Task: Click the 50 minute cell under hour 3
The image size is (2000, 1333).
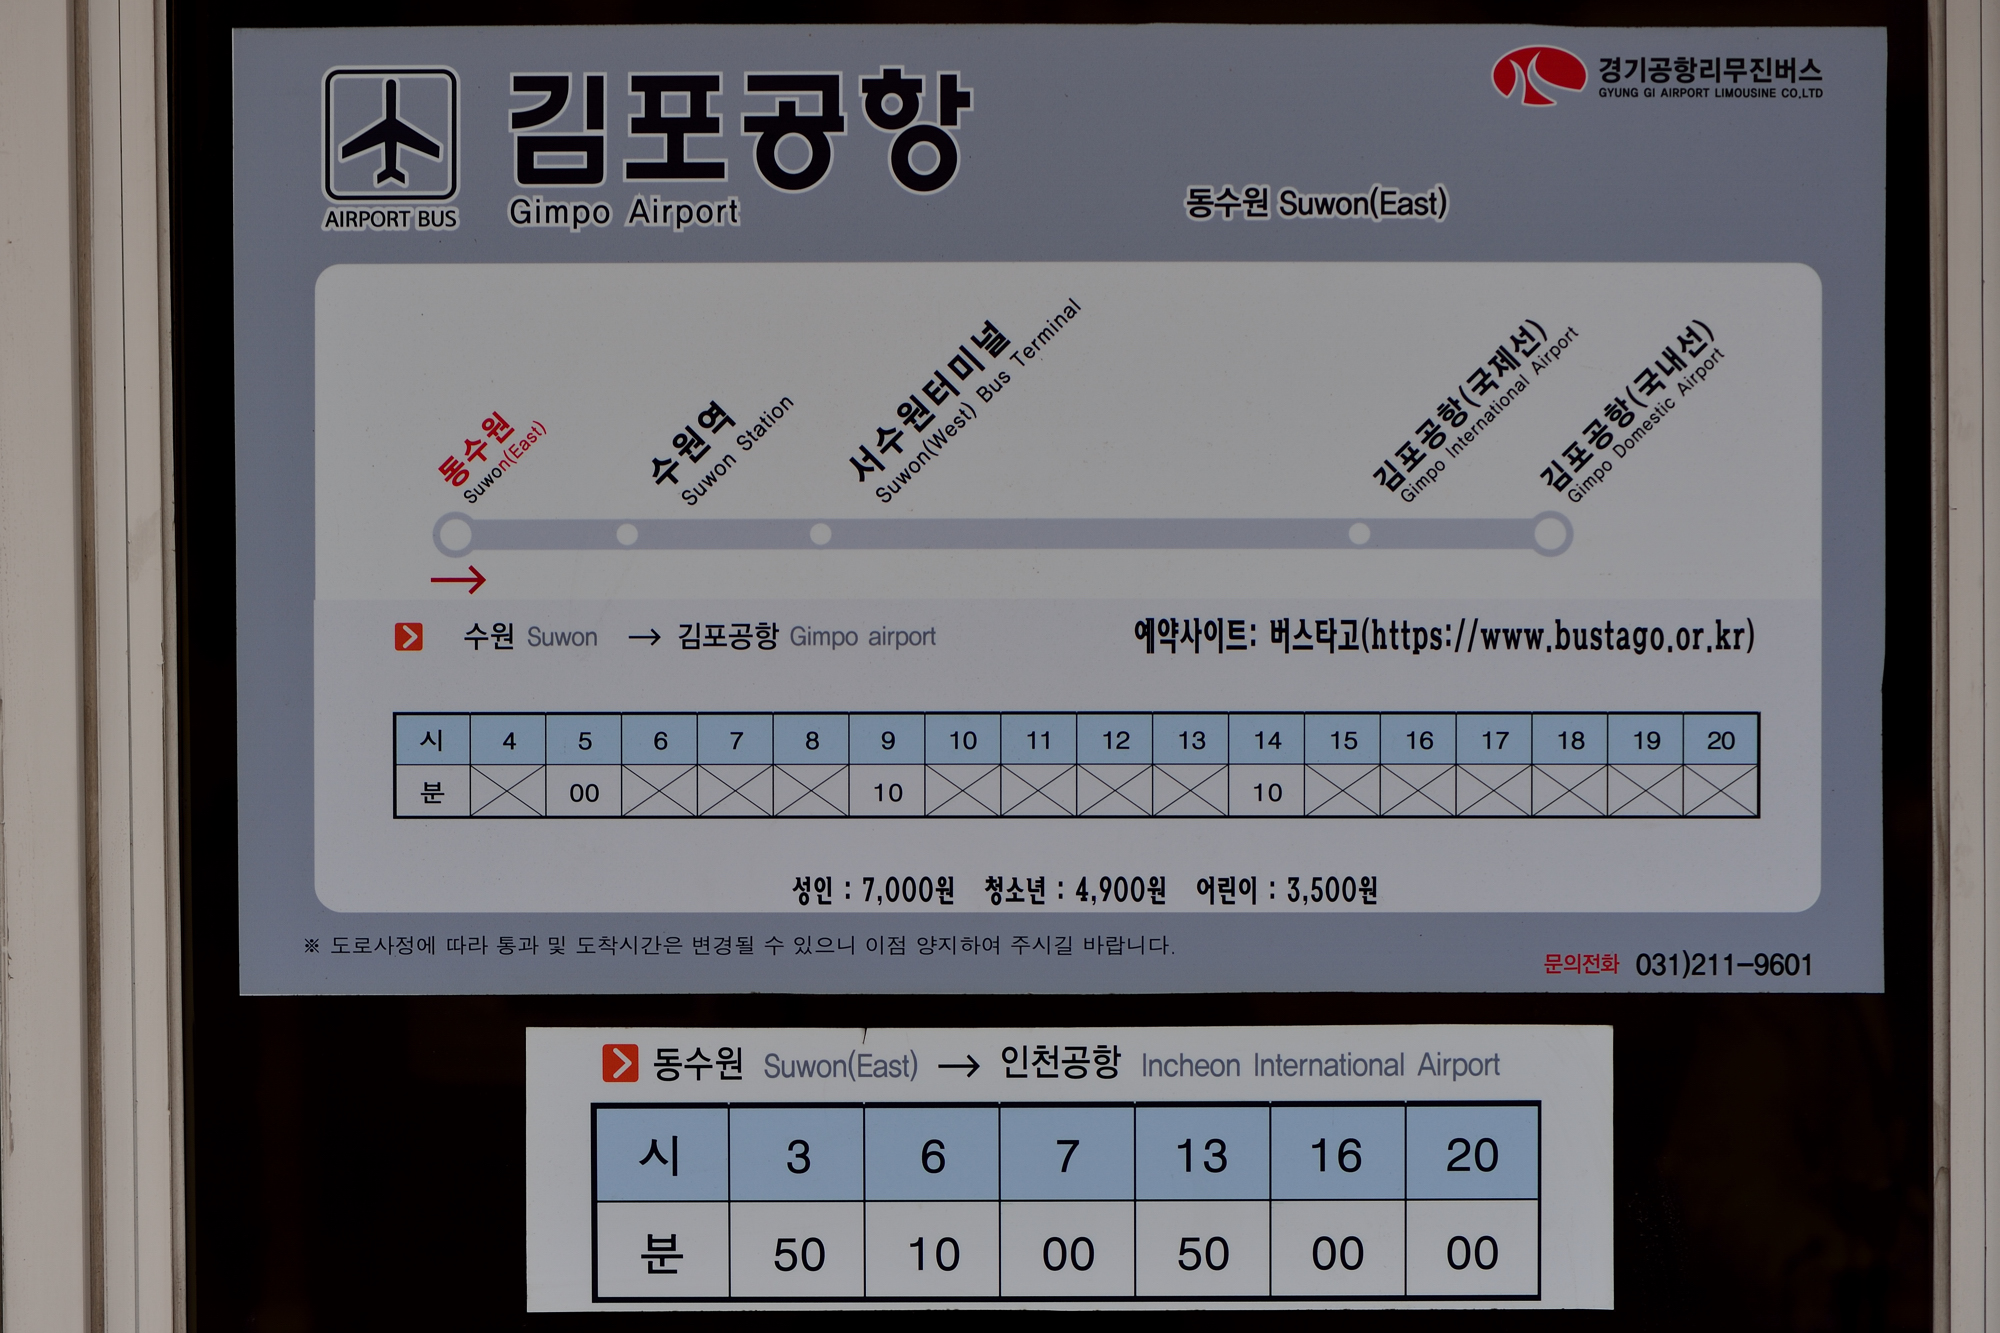Action: tap(798, 1254)
